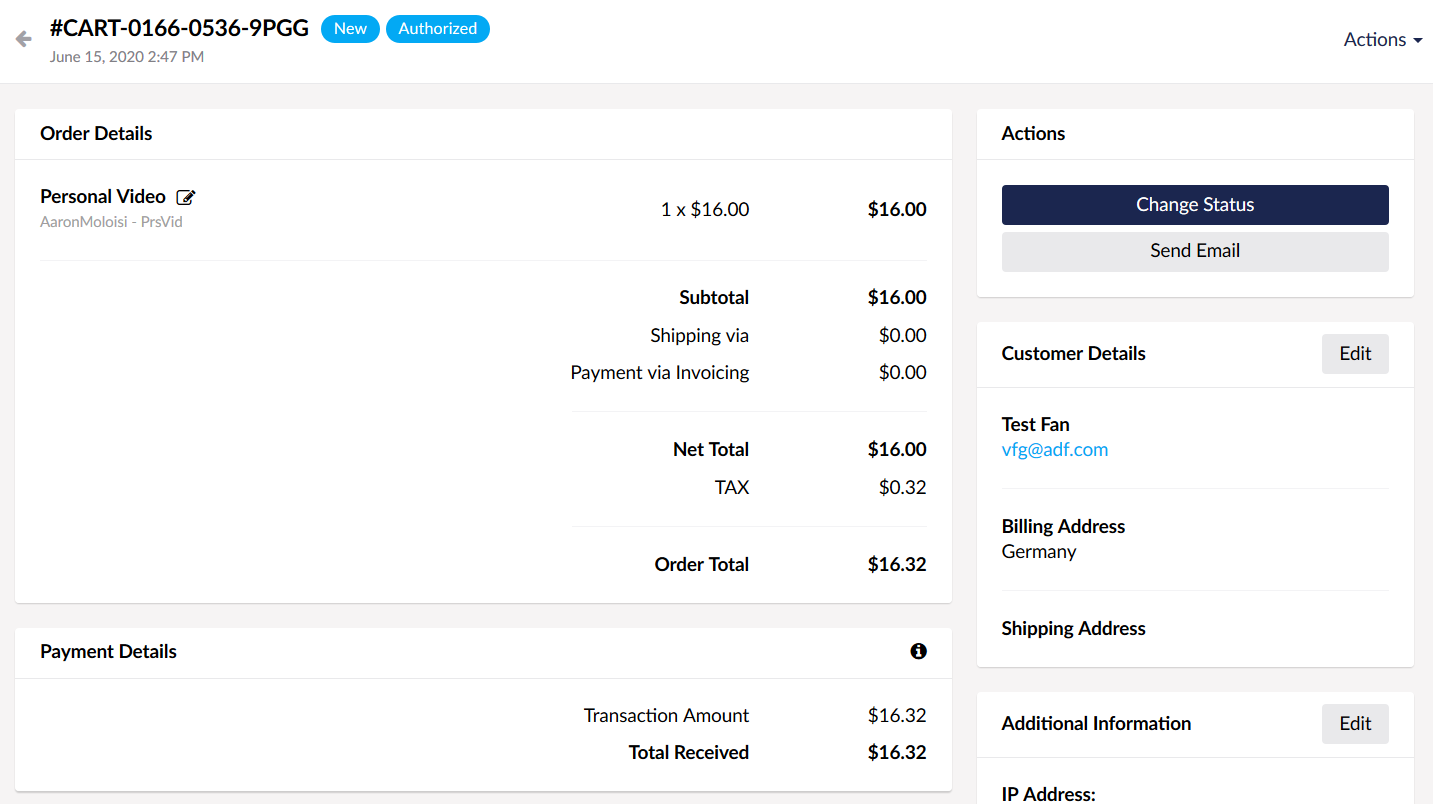
Task: Click the back arrow icon
Action: pos(24,39)
